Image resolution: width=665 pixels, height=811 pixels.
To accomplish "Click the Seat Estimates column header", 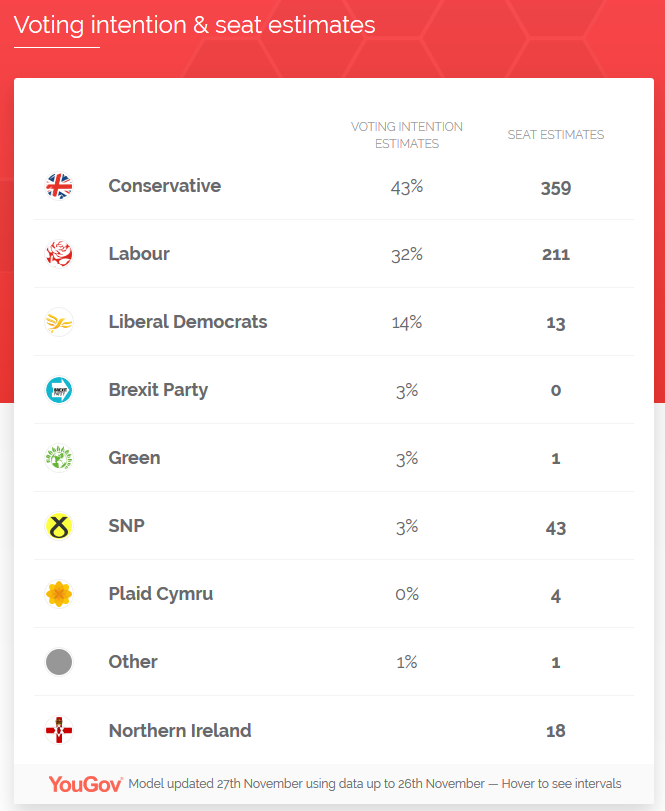I will [555, 135].
